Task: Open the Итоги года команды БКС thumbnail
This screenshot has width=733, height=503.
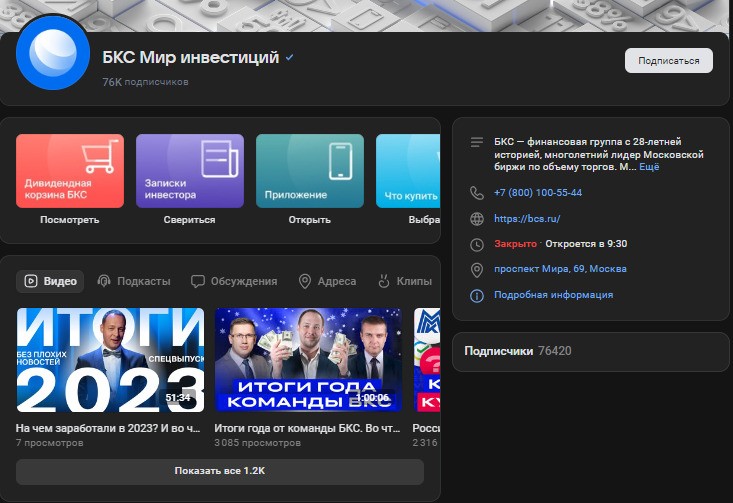Action: click(x=308, y=360)
